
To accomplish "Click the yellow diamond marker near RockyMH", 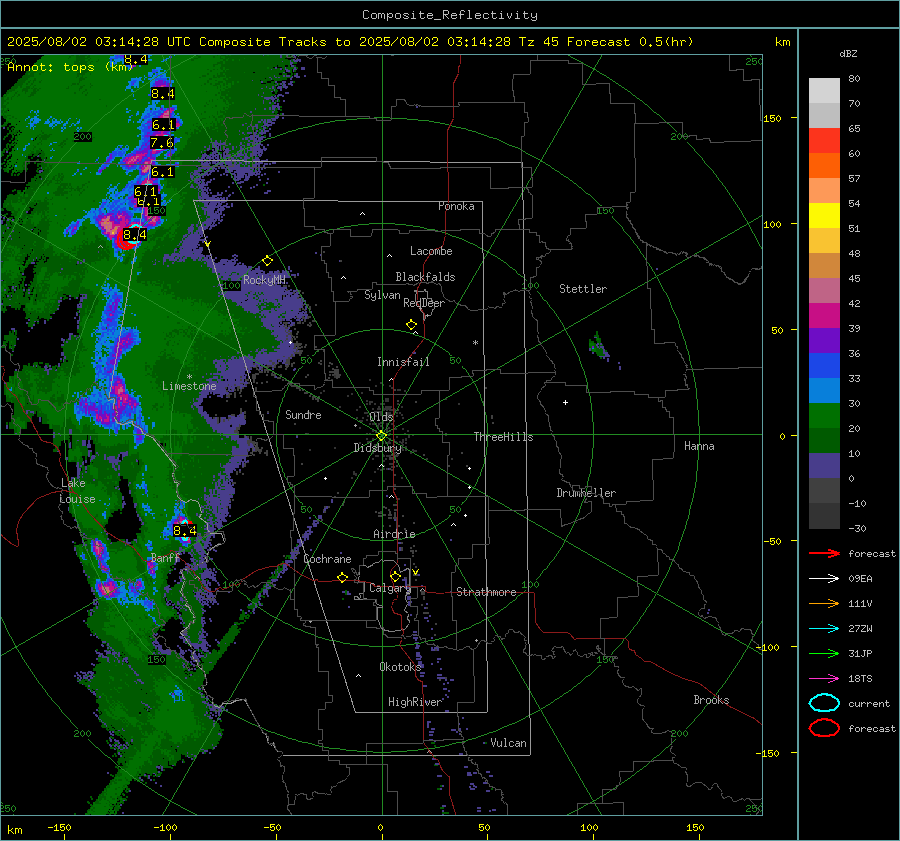I will [267, 261].
